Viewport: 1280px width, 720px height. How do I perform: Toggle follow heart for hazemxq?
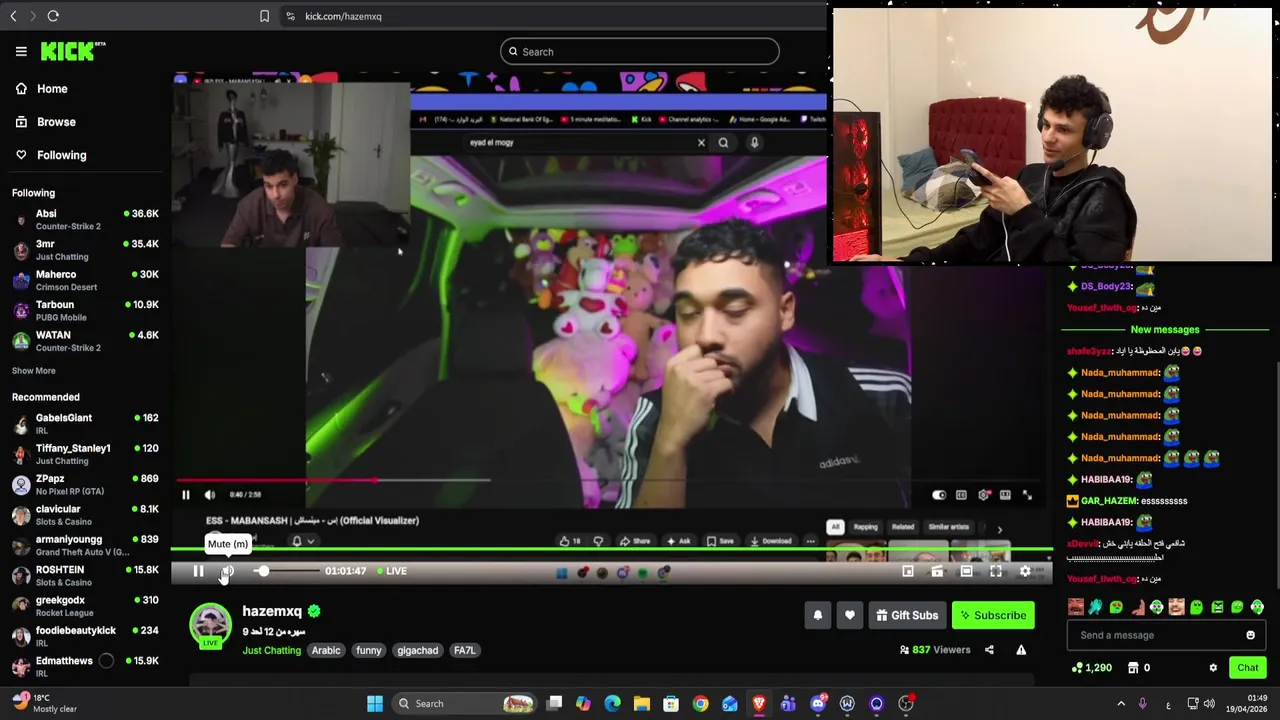click(850, 615)
